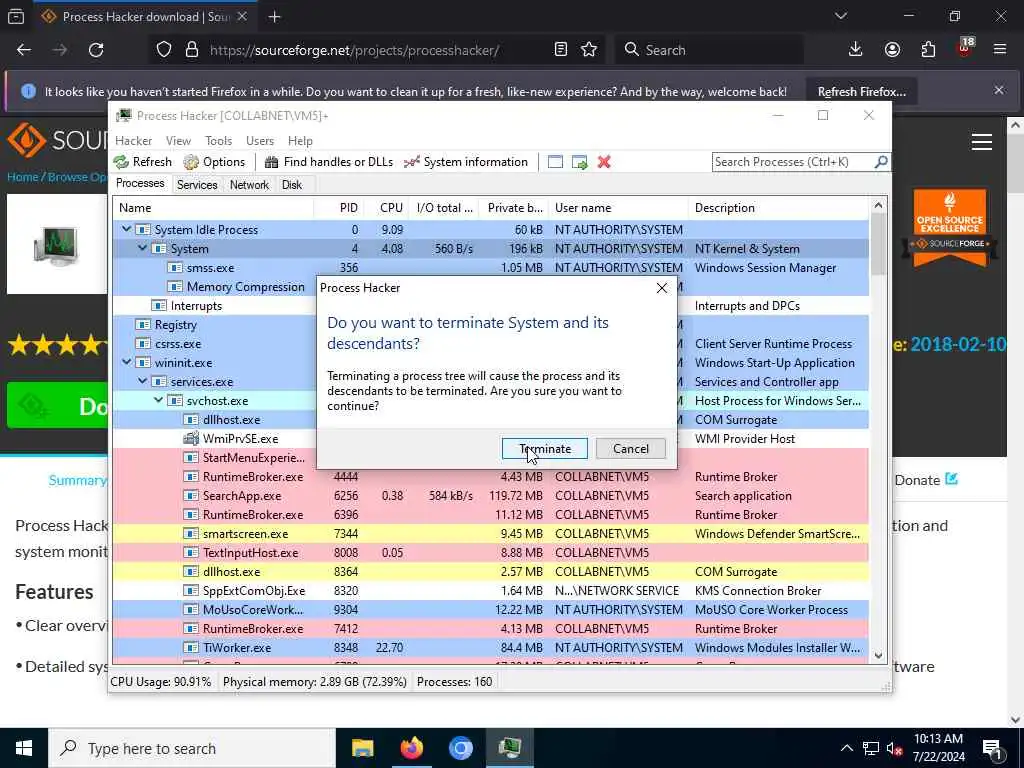
Task: Click the WmiPrvSE.exe process icon
Action: tap(191, 439)
